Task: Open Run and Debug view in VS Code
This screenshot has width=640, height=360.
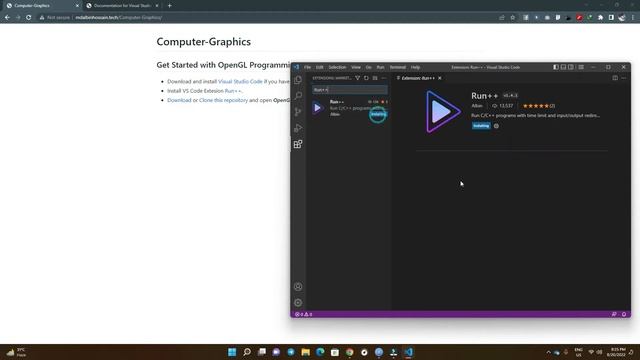Action: (x=298, y=128)
